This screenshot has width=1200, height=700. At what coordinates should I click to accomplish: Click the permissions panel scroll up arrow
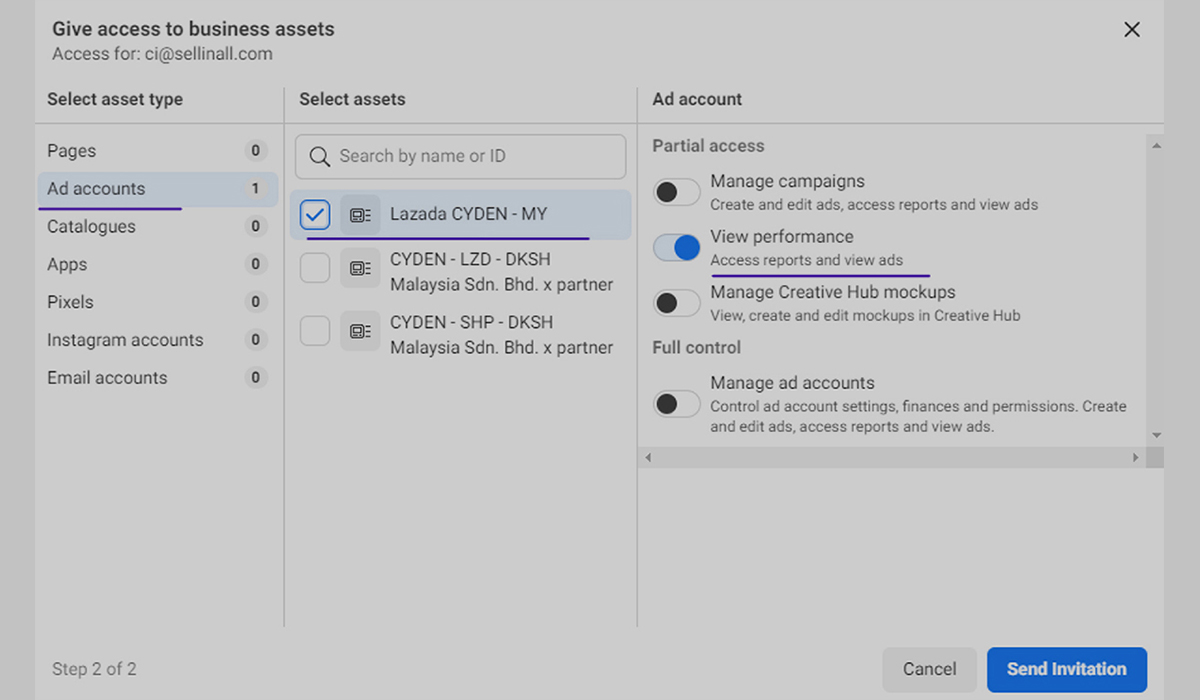pos(1156,146)
